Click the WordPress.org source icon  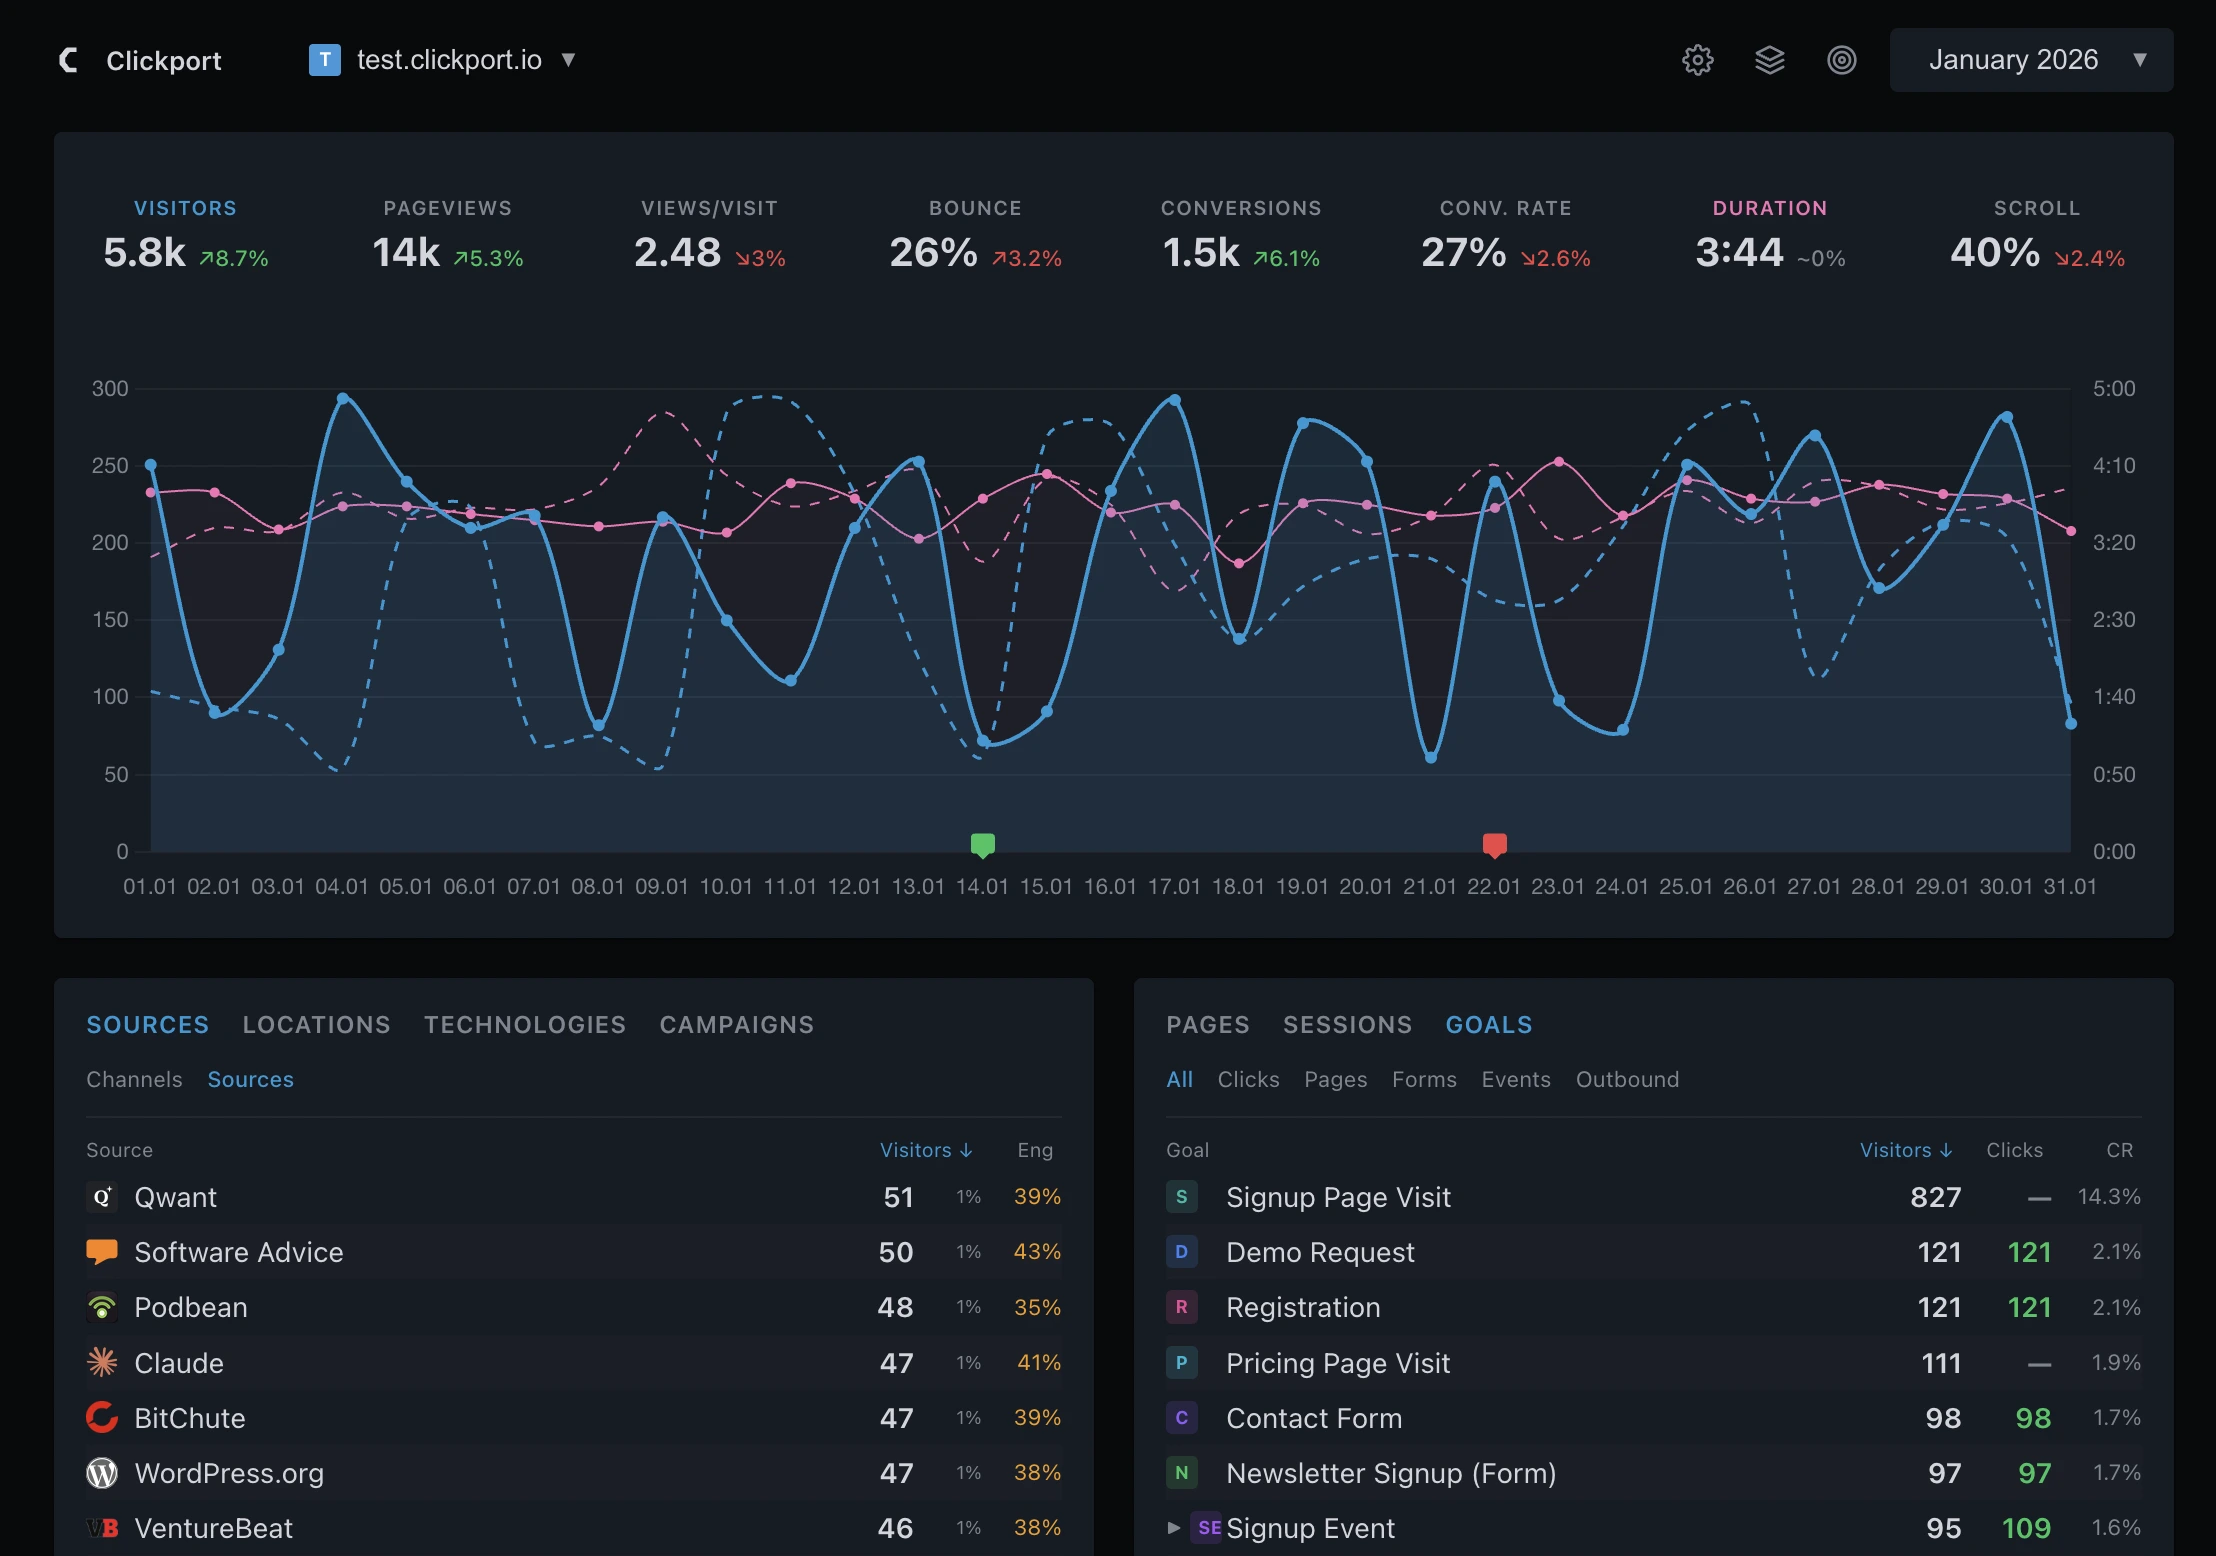click(102, 1472)
